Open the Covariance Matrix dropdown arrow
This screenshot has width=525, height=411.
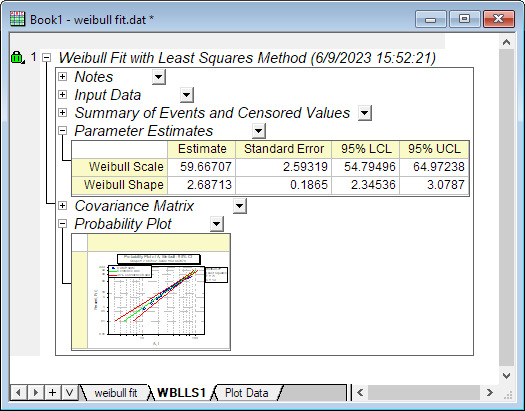click(x=240, y=206)
